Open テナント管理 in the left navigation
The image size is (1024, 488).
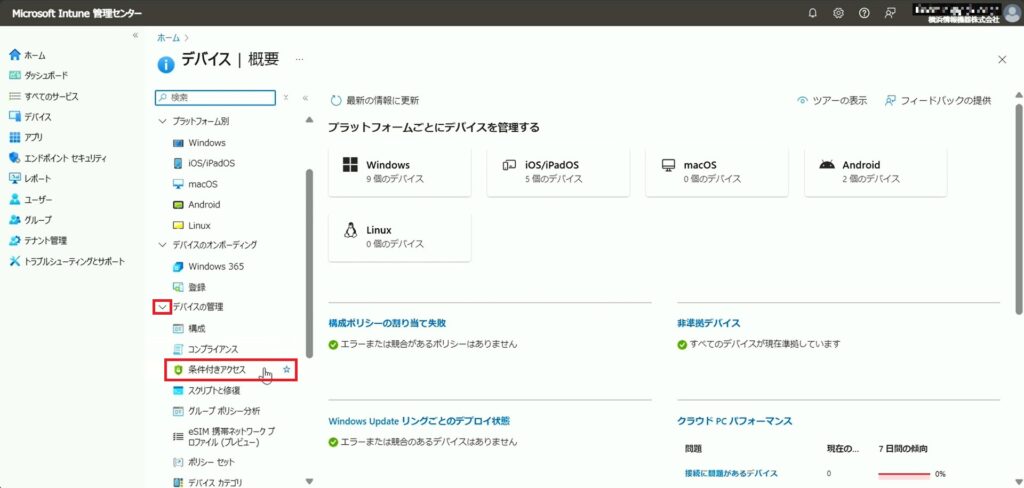38,240
